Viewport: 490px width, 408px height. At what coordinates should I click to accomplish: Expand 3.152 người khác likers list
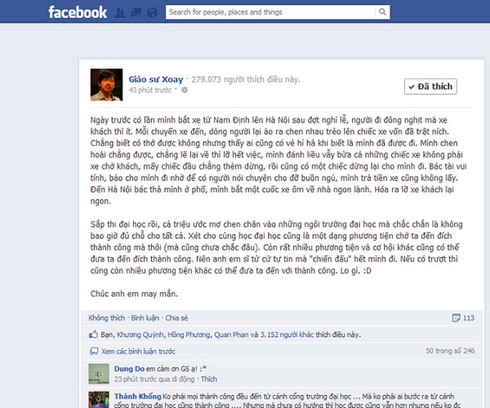(287, 334)
